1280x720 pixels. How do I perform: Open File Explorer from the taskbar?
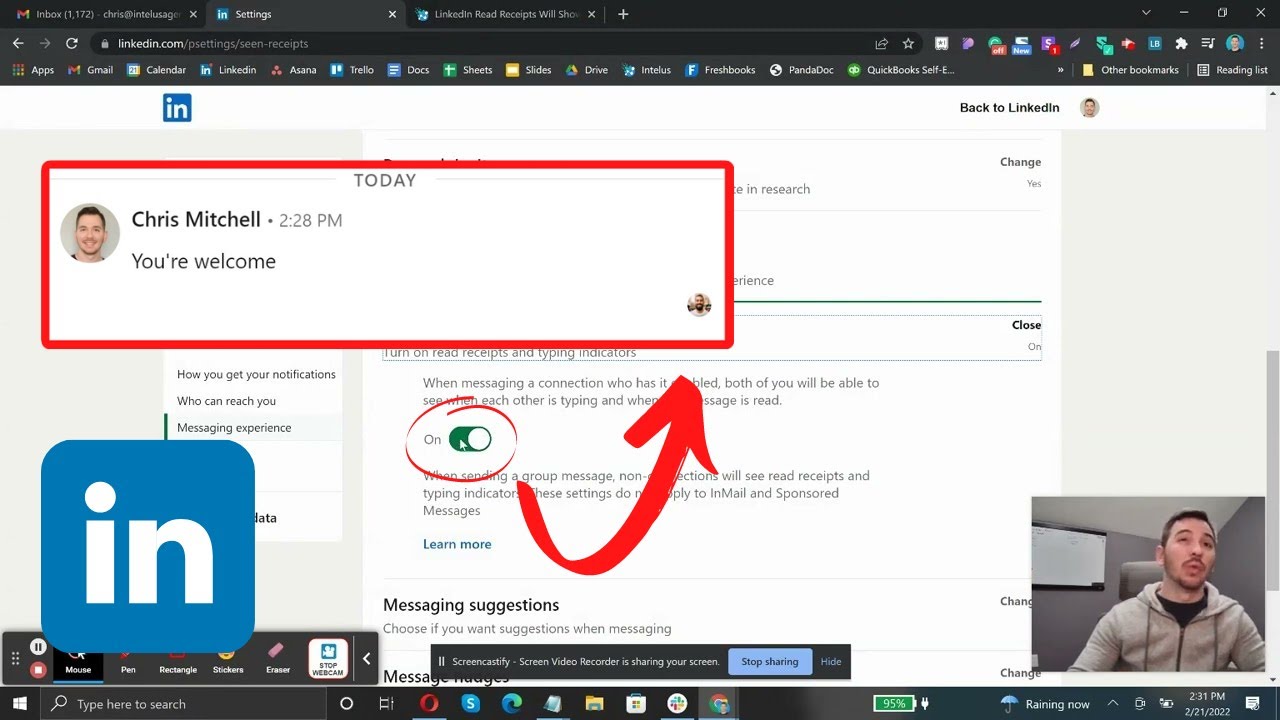click(594, 704)
